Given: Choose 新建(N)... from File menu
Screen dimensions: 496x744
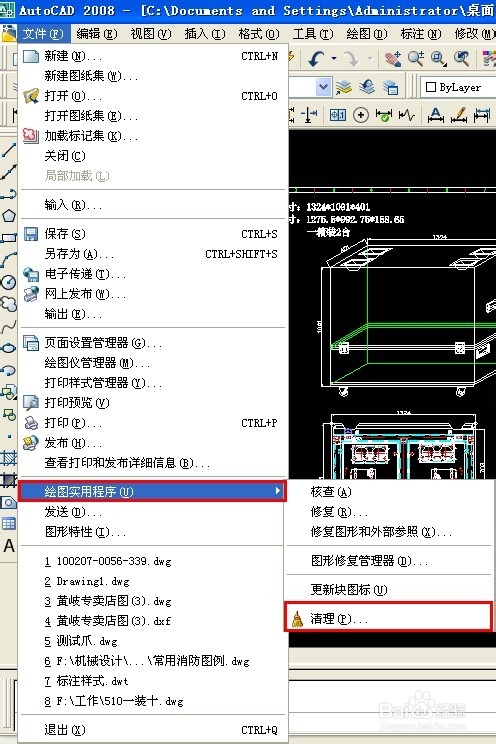Looking at the screenshot, I should 153,56.
